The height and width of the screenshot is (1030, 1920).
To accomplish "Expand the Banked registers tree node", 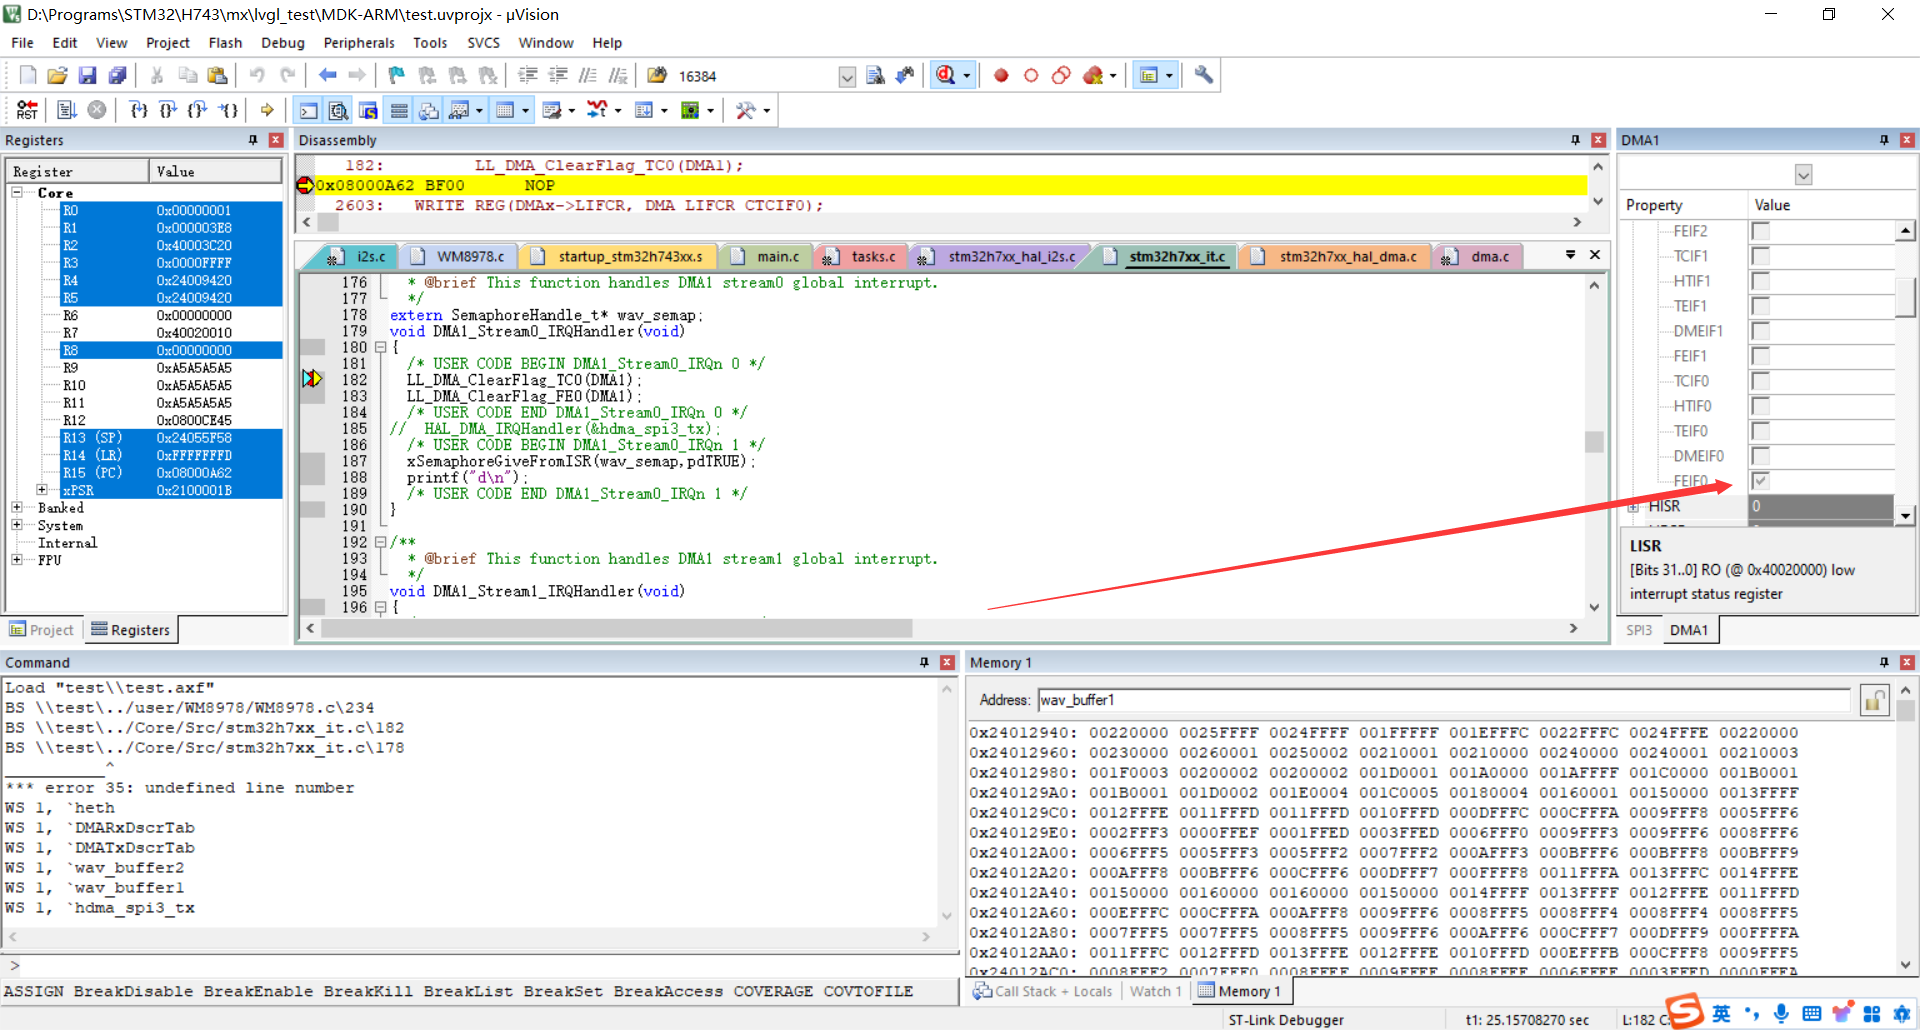I will coord(17,508).
